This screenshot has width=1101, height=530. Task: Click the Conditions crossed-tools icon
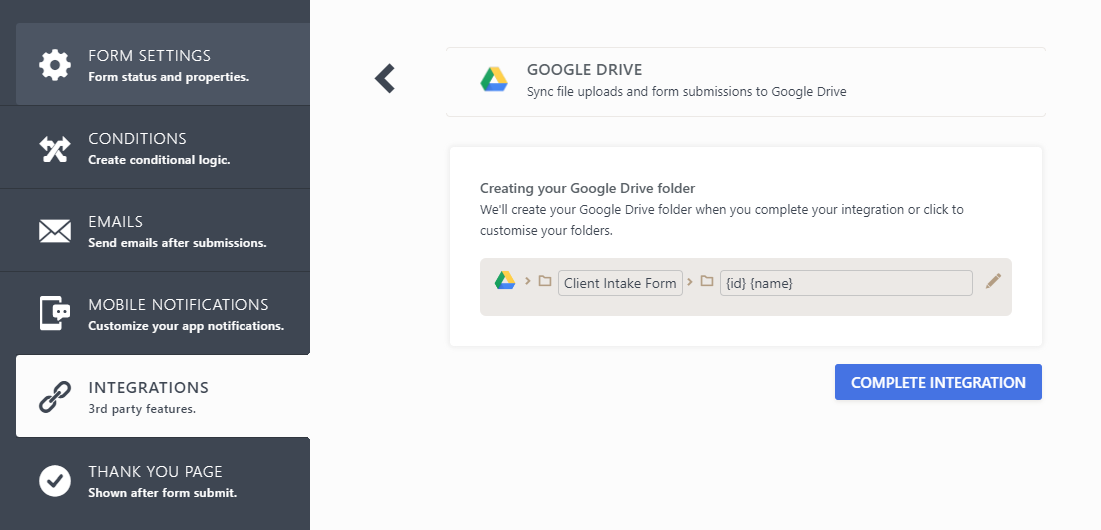pos(55,148)
